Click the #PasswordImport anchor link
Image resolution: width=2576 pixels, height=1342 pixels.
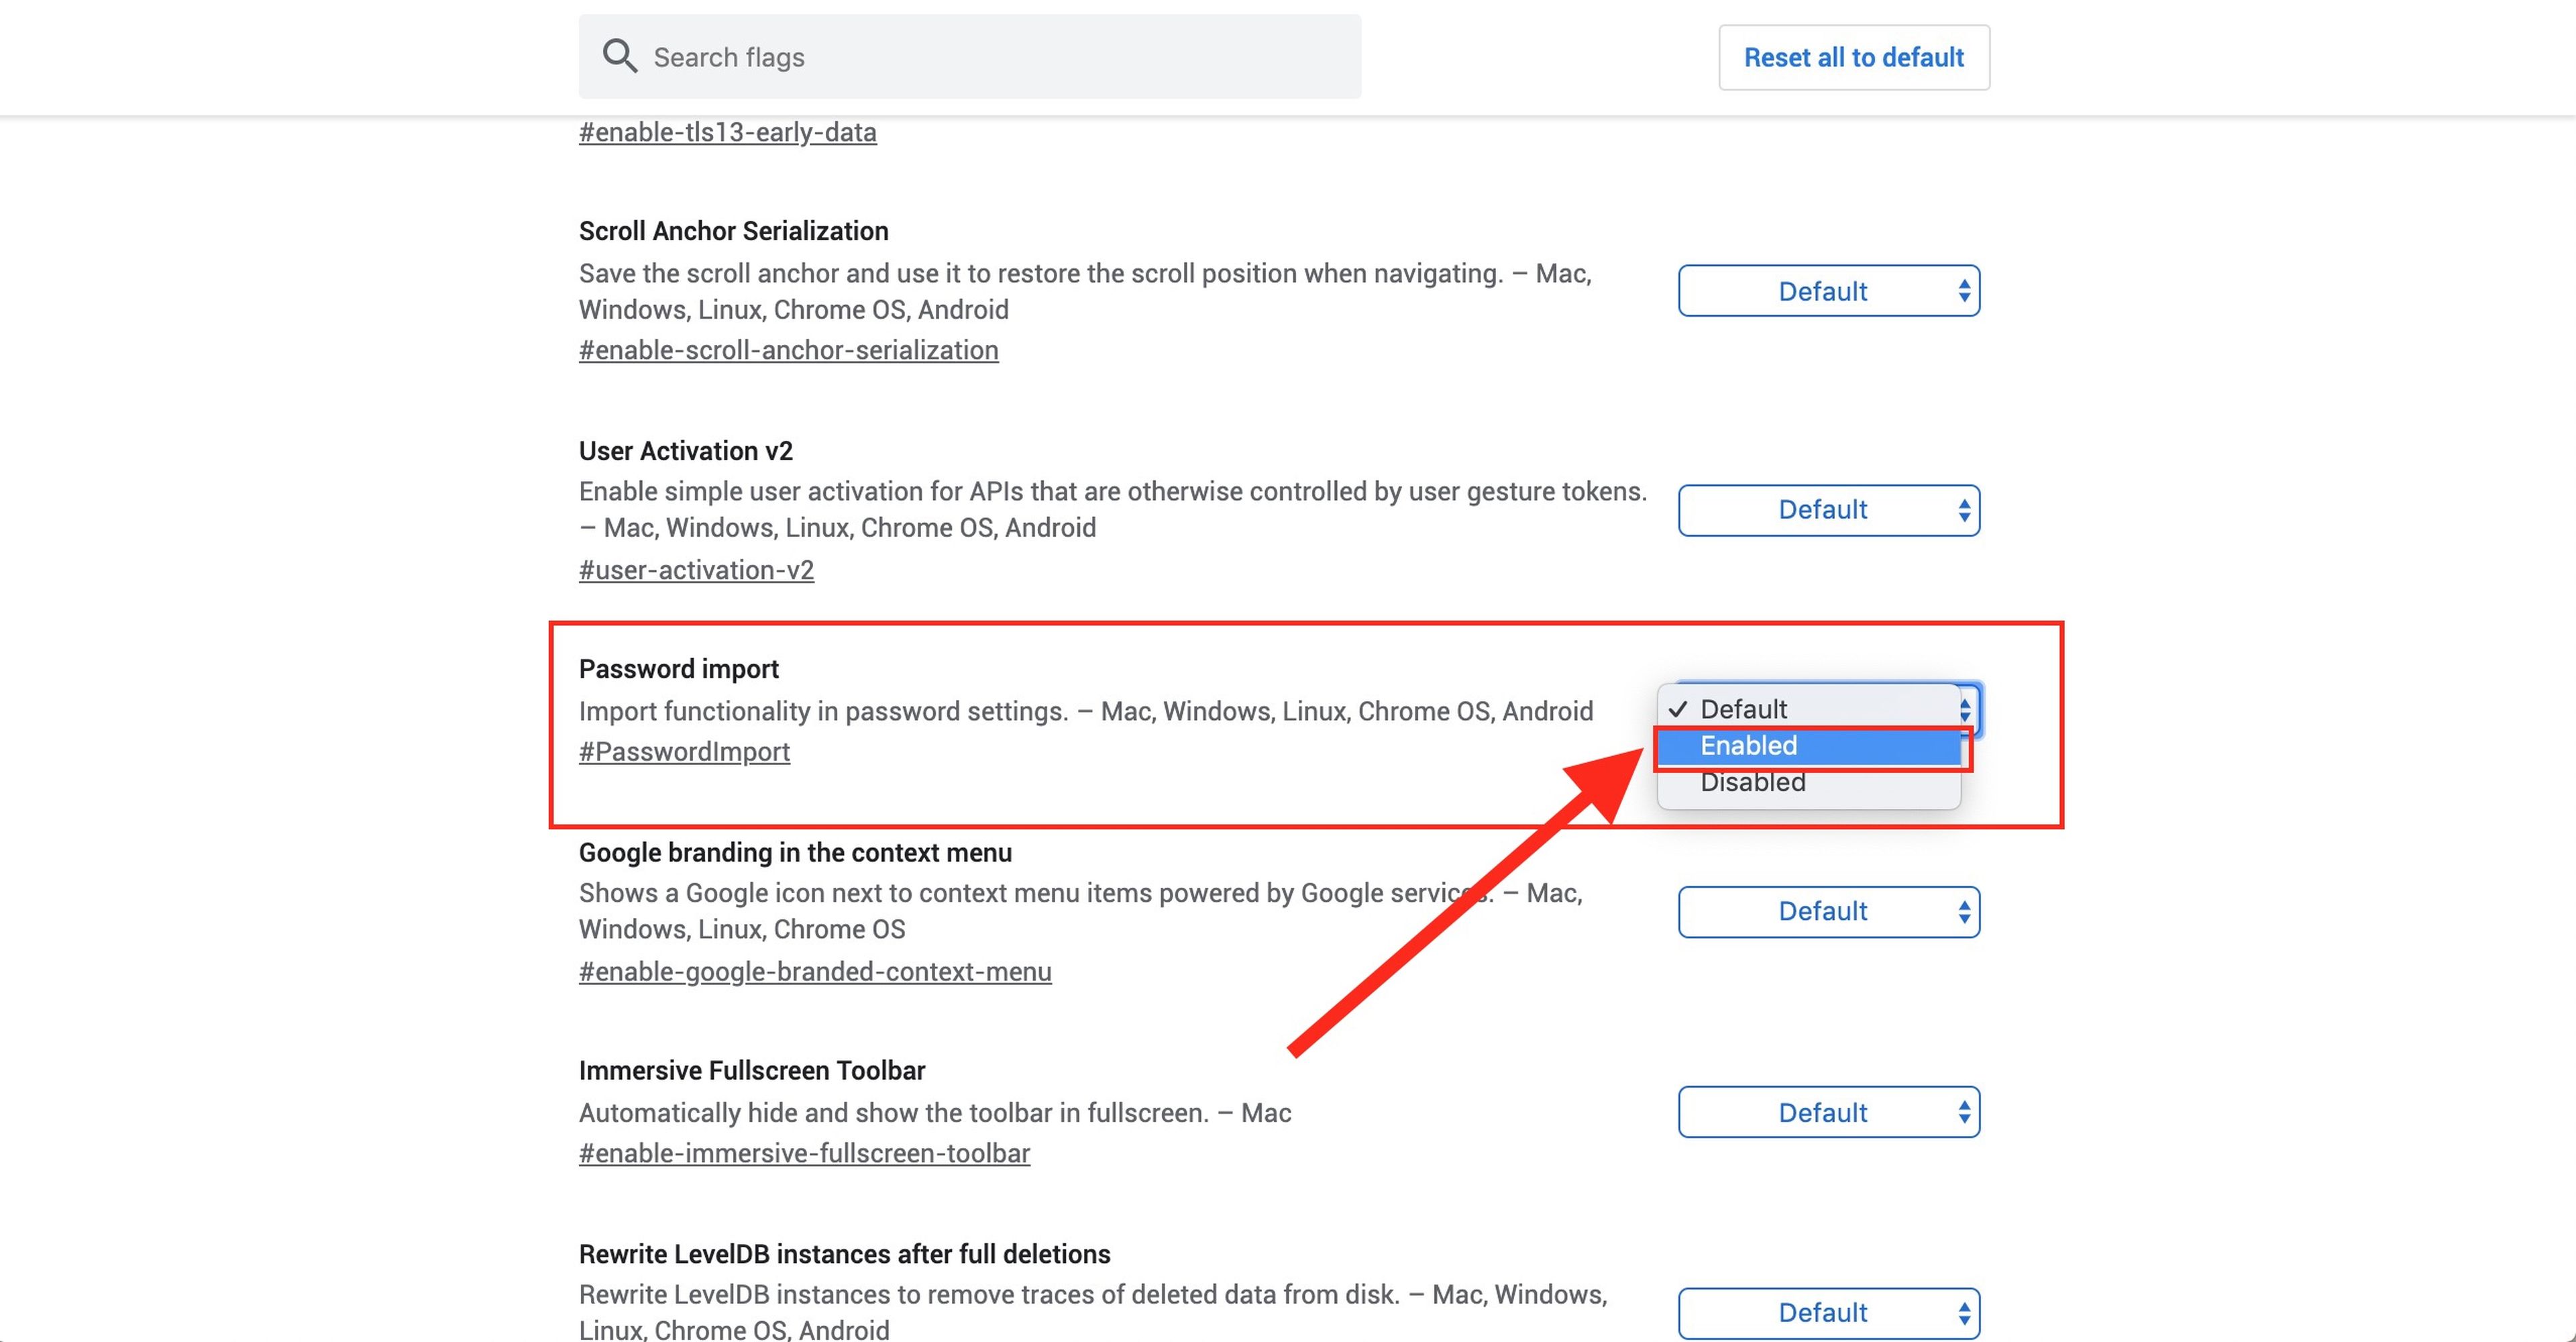(x=684, y=752)
